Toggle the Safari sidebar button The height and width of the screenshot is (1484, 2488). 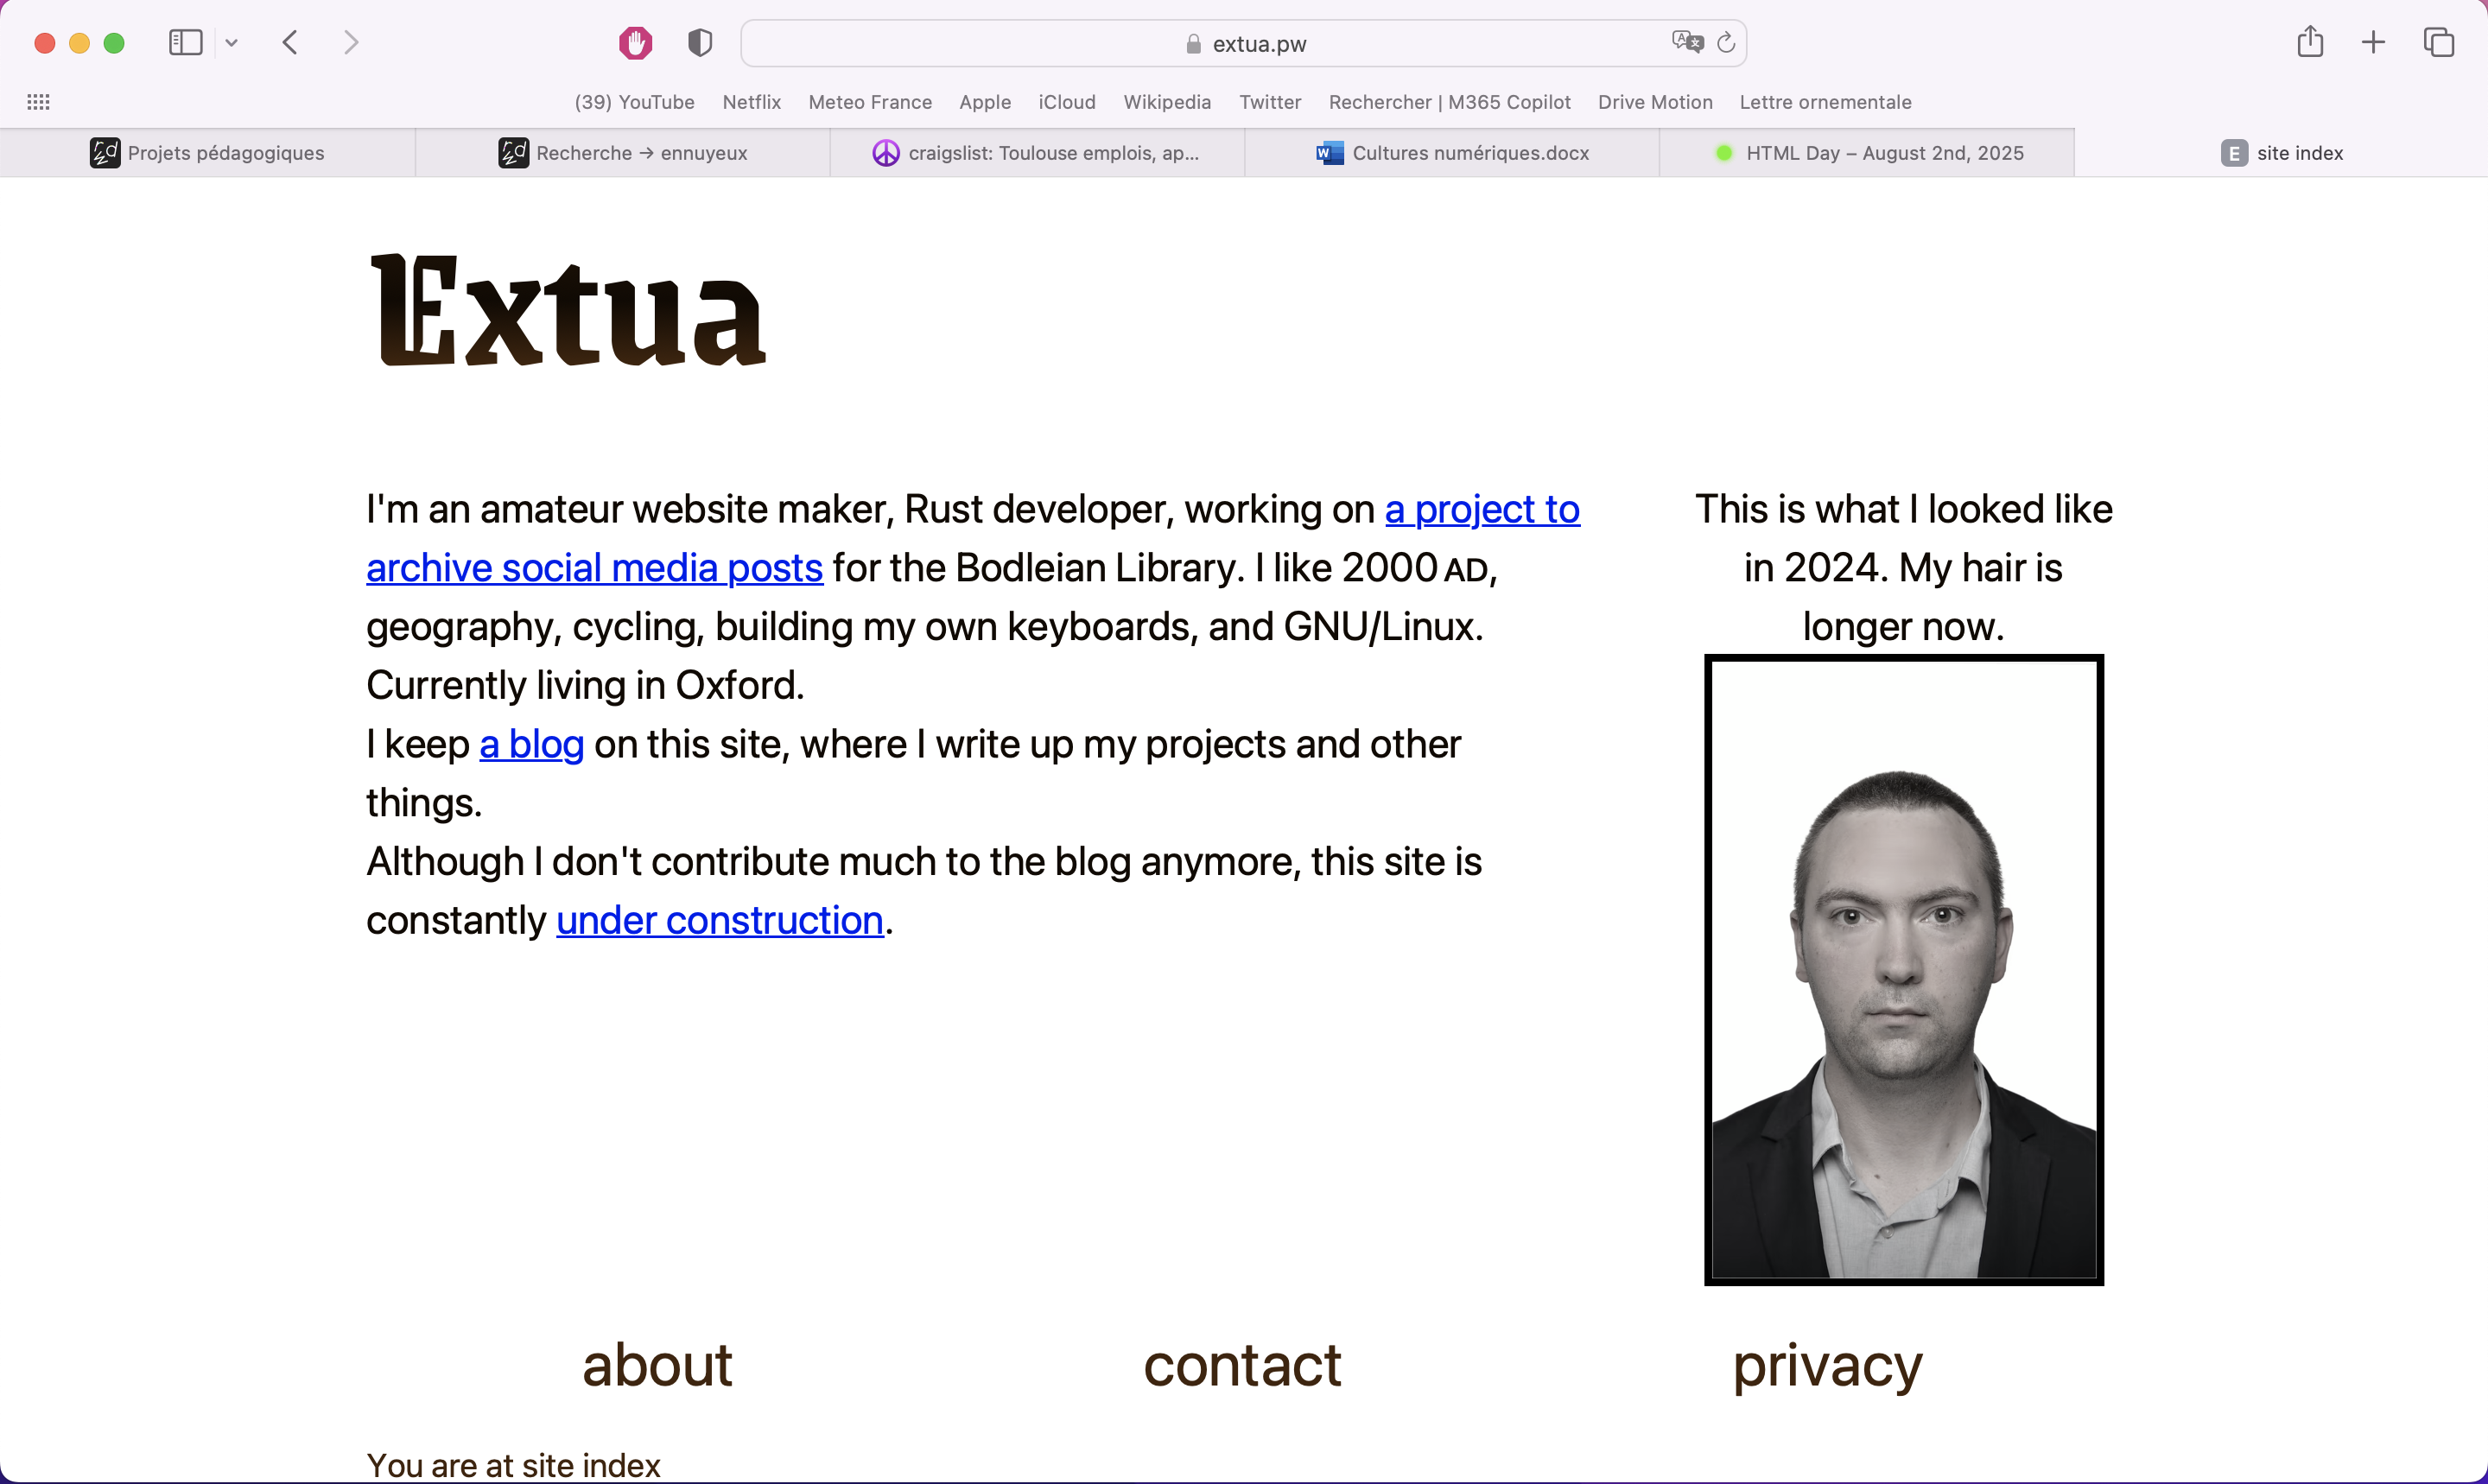point(186,43)
